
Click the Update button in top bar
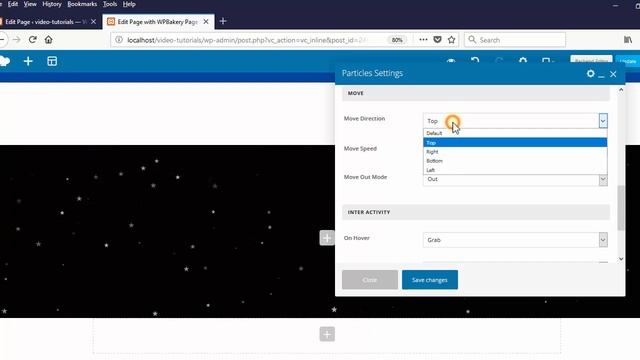[628, 61]
